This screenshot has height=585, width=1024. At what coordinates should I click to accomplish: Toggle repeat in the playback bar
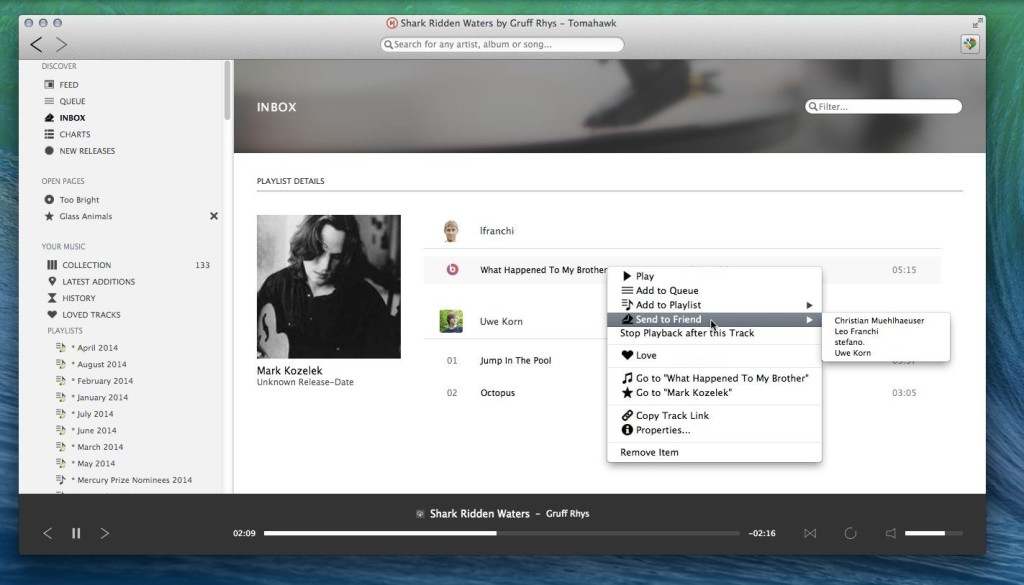(850, 533)
